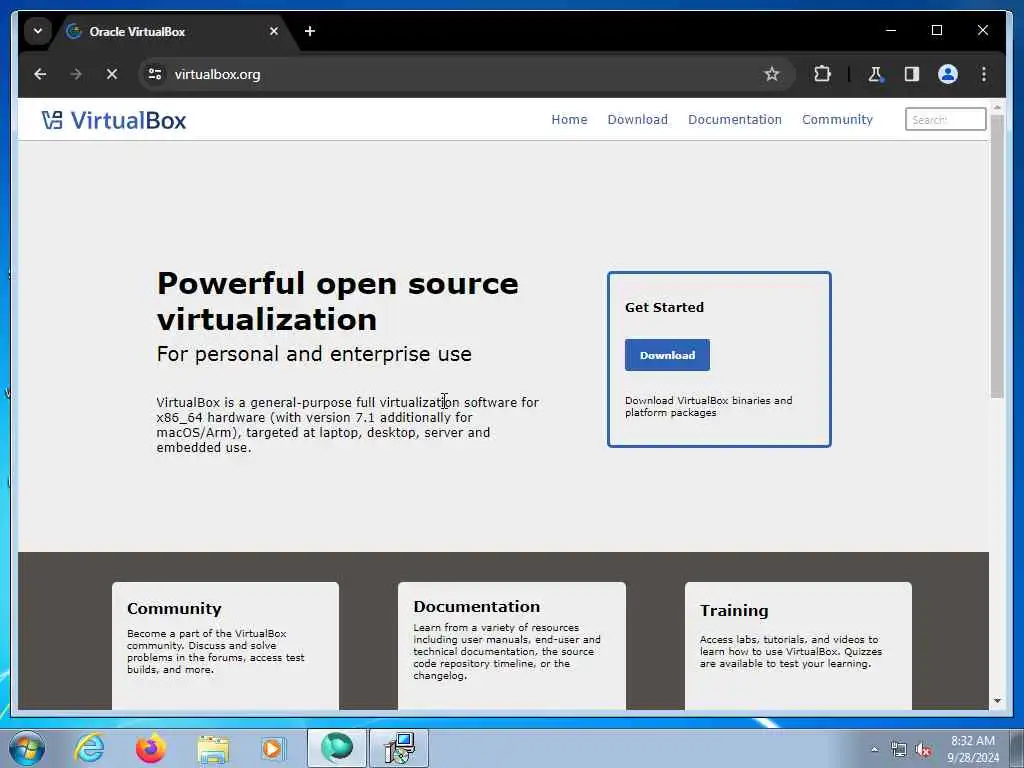
Task: Toggle the side panel icon
Action: tap(912, 74)
